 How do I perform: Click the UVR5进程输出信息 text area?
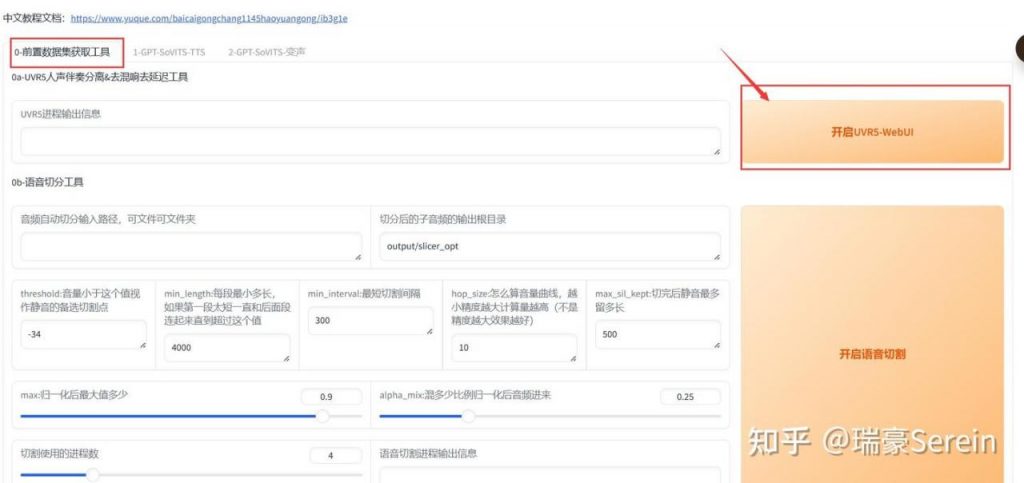370,141
